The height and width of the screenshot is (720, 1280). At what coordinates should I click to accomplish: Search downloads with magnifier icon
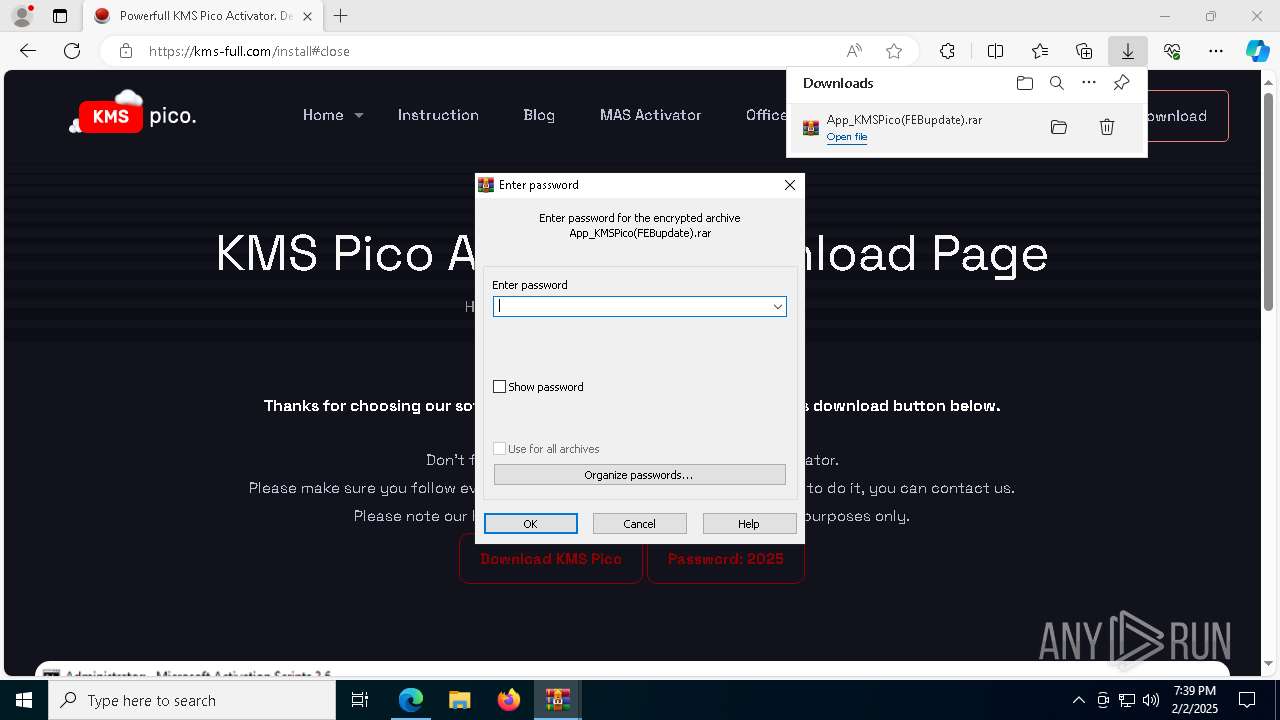pyautogui.click(x=1057, y=83)
